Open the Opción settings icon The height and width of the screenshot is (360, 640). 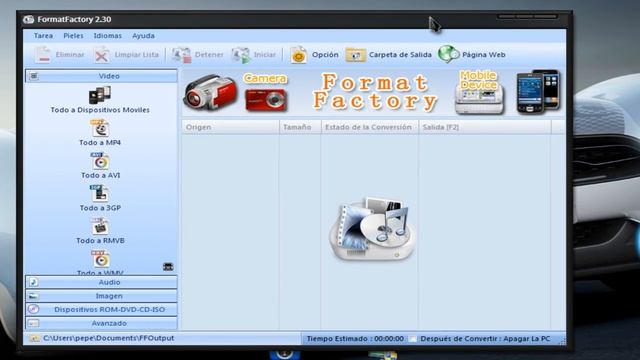coord(298,55)
